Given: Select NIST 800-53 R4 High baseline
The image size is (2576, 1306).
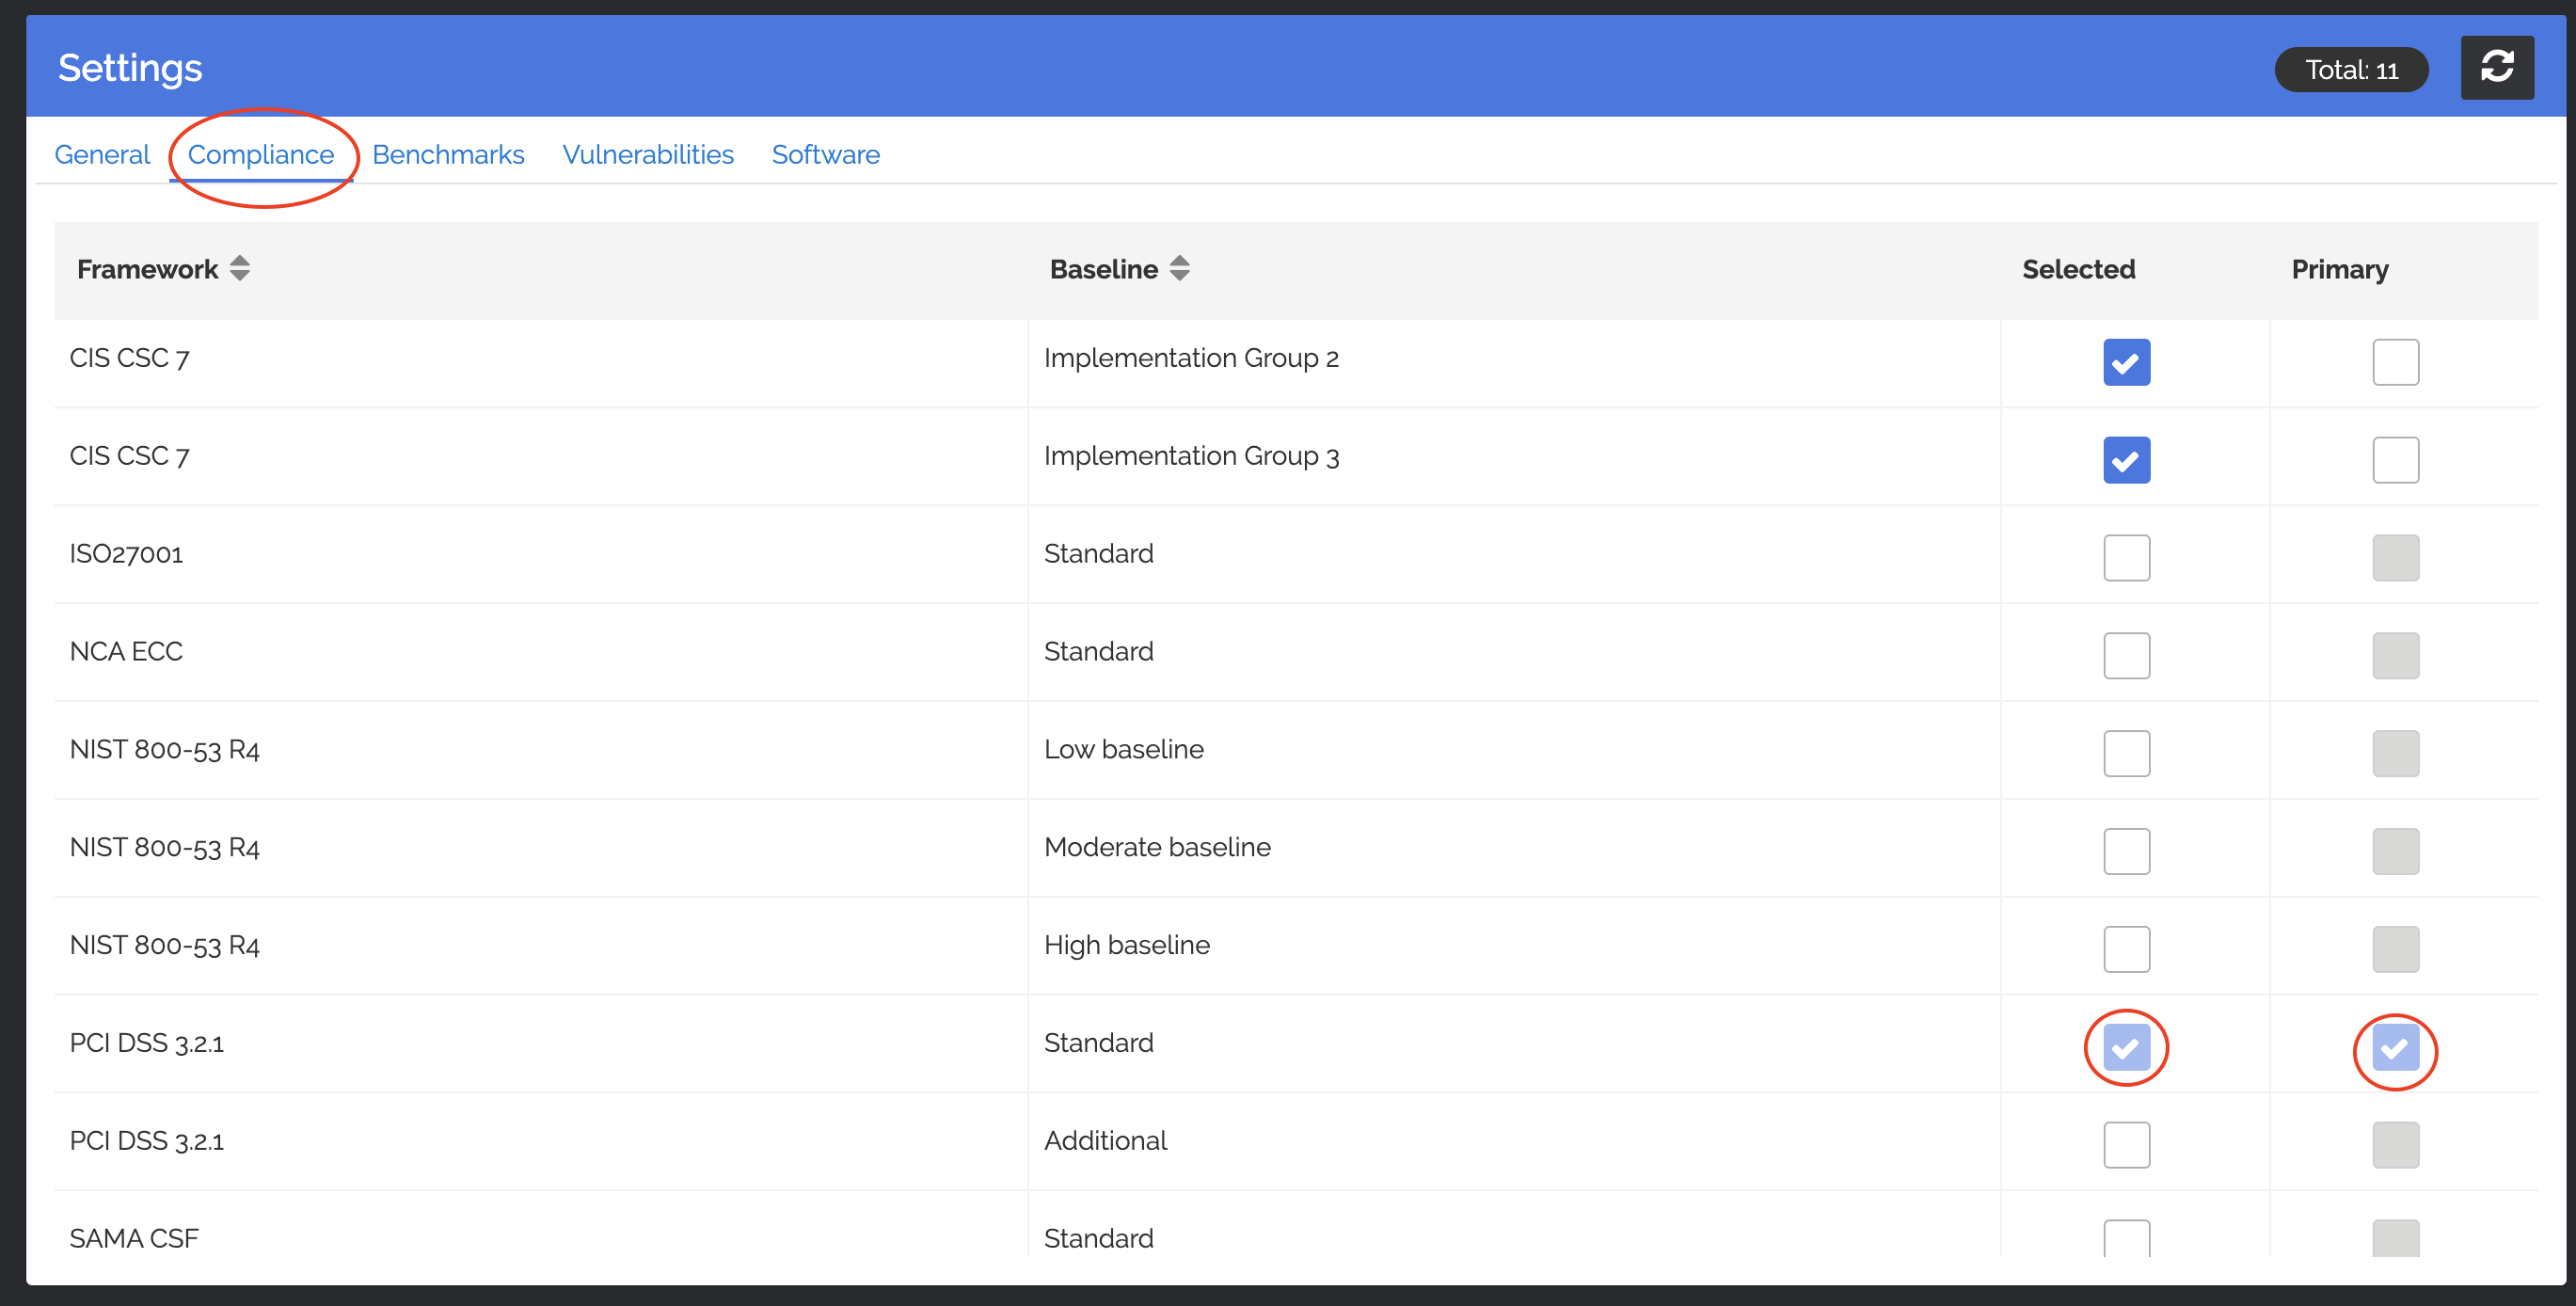Looking at the screenshot, I should (x=2126, y=949).
